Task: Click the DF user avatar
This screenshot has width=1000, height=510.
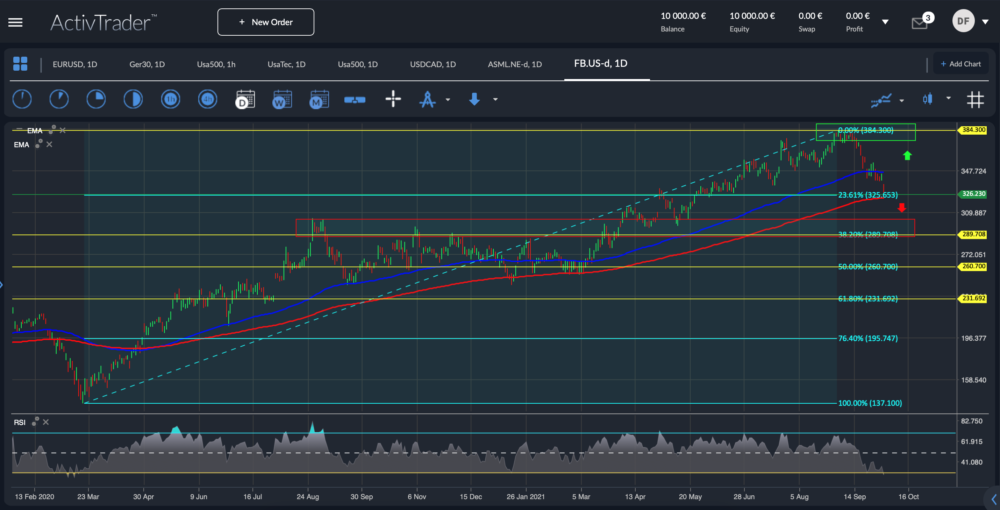Action: (963, 22)
